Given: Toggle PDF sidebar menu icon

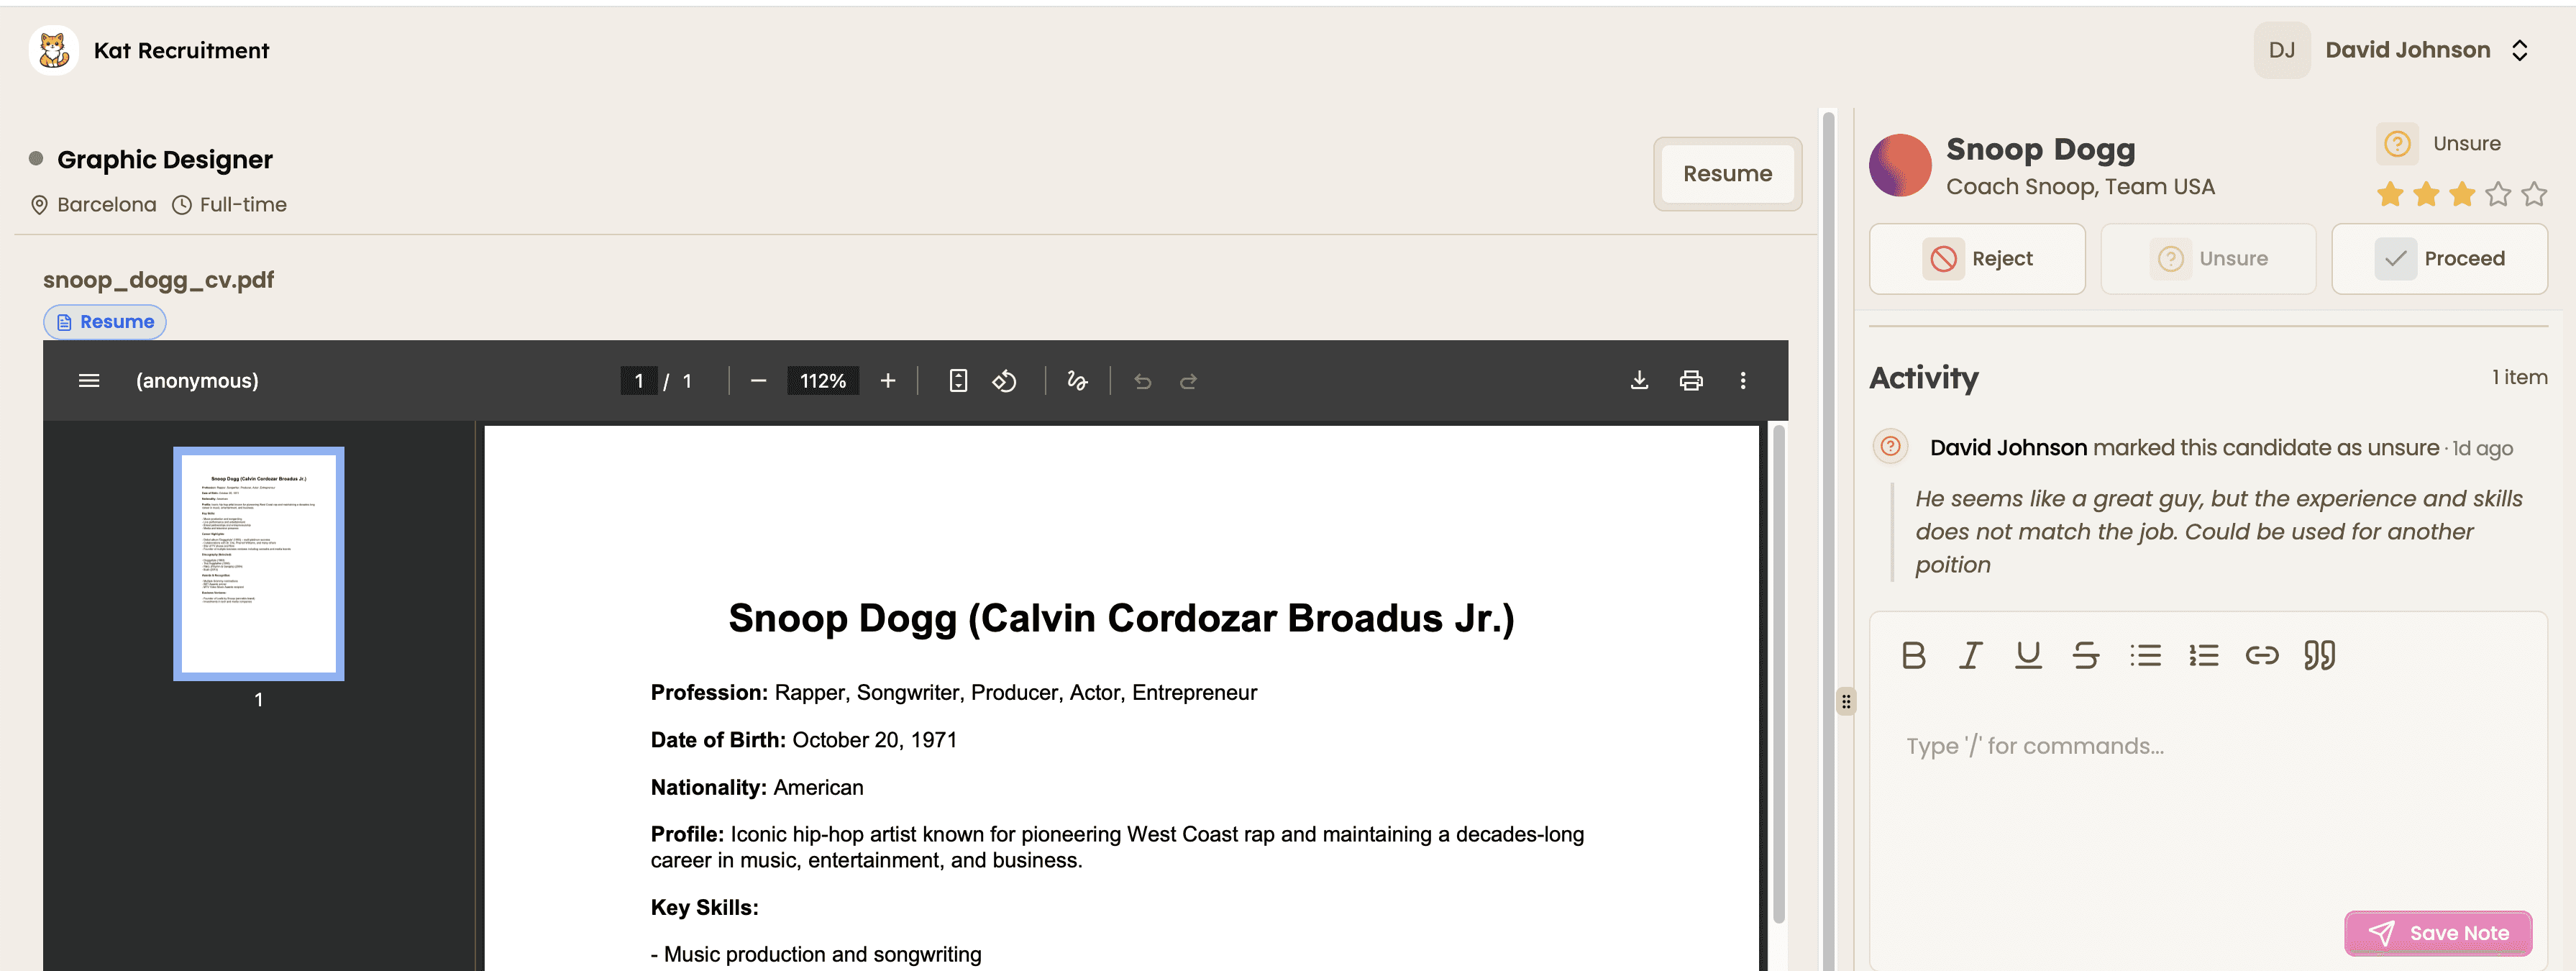Looking at the screenshot, I should click(x=89, y=381).
